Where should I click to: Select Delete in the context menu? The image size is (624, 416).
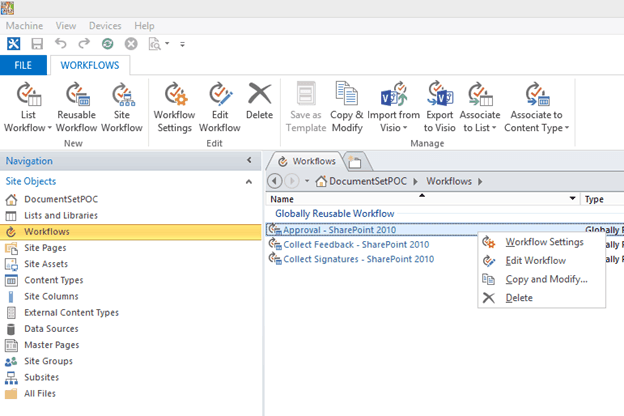pyautogui.click(x=519, y=298)
